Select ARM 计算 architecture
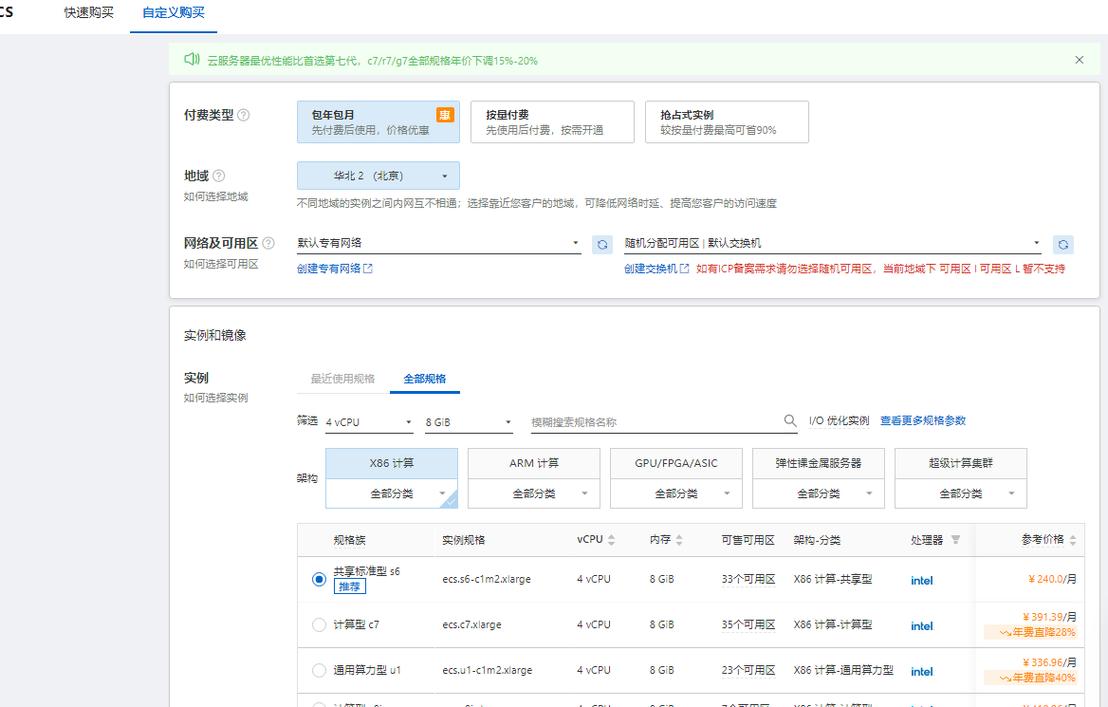 (x=534, y=463)
